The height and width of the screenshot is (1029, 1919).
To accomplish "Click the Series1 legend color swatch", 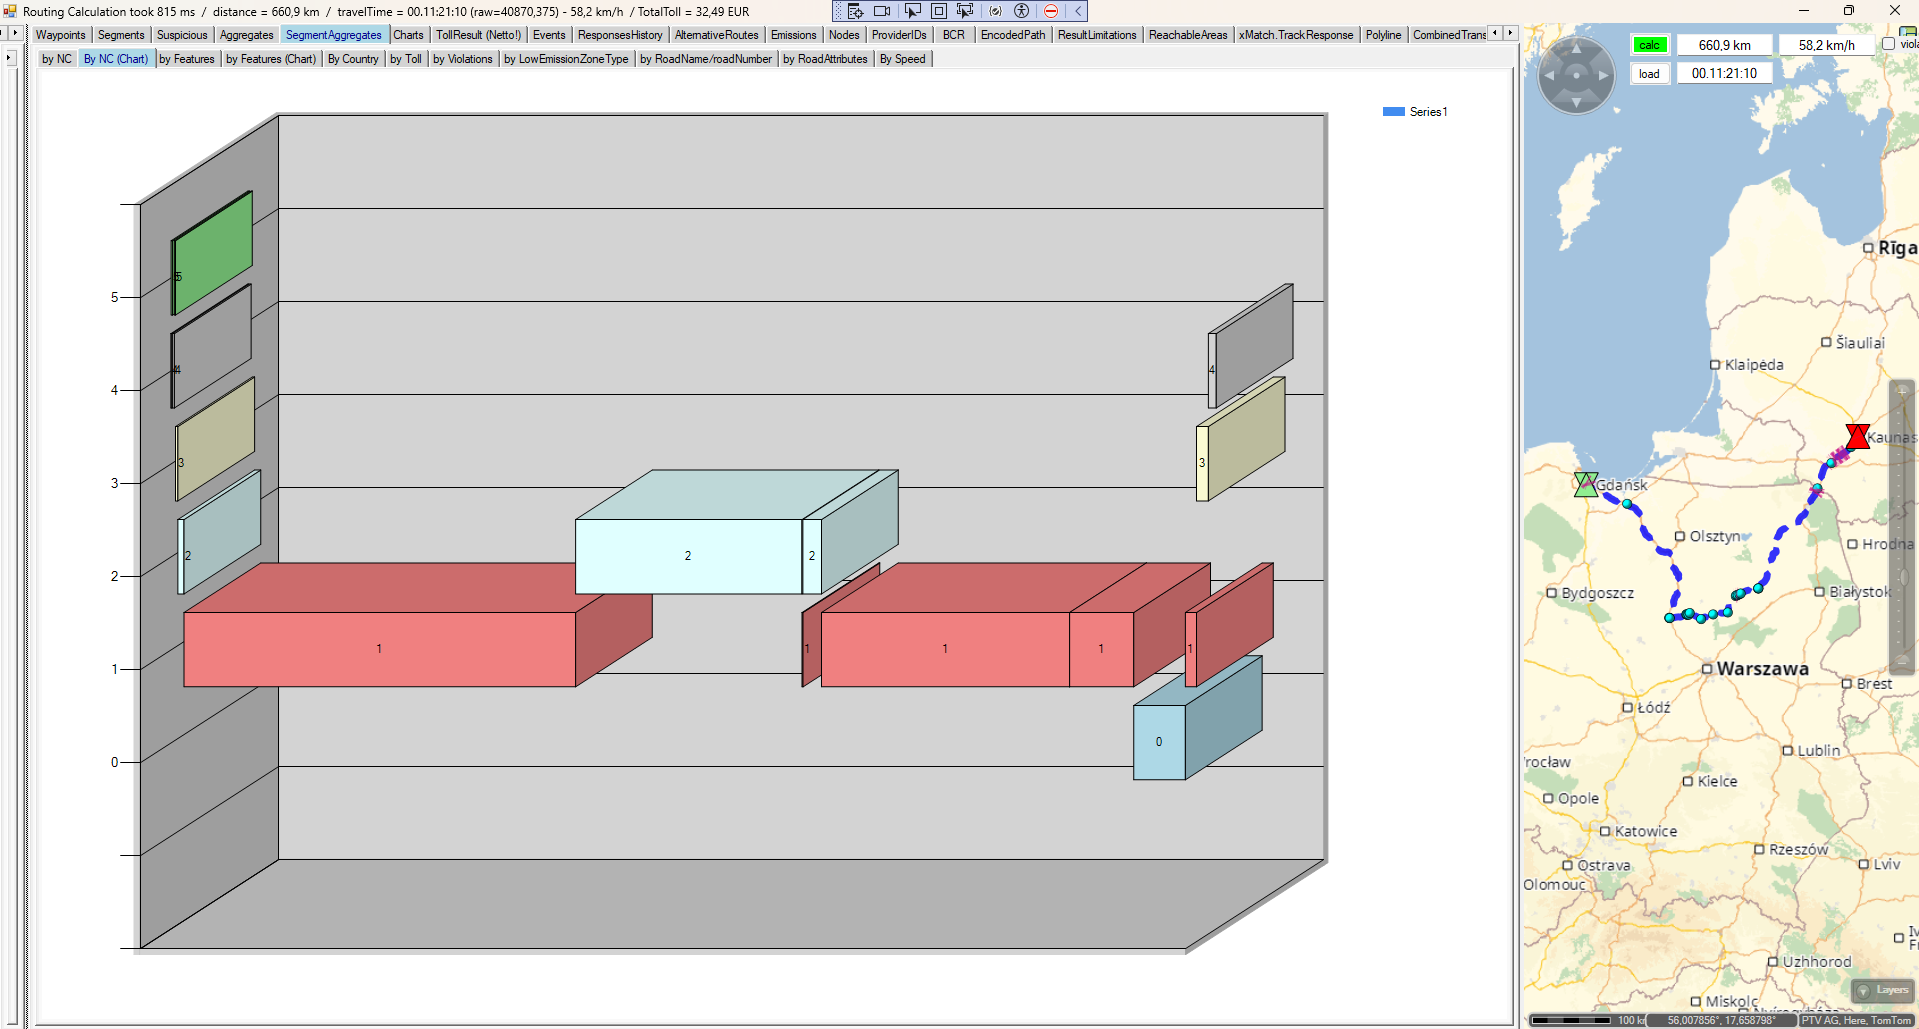I will (x=1393, y=112).
